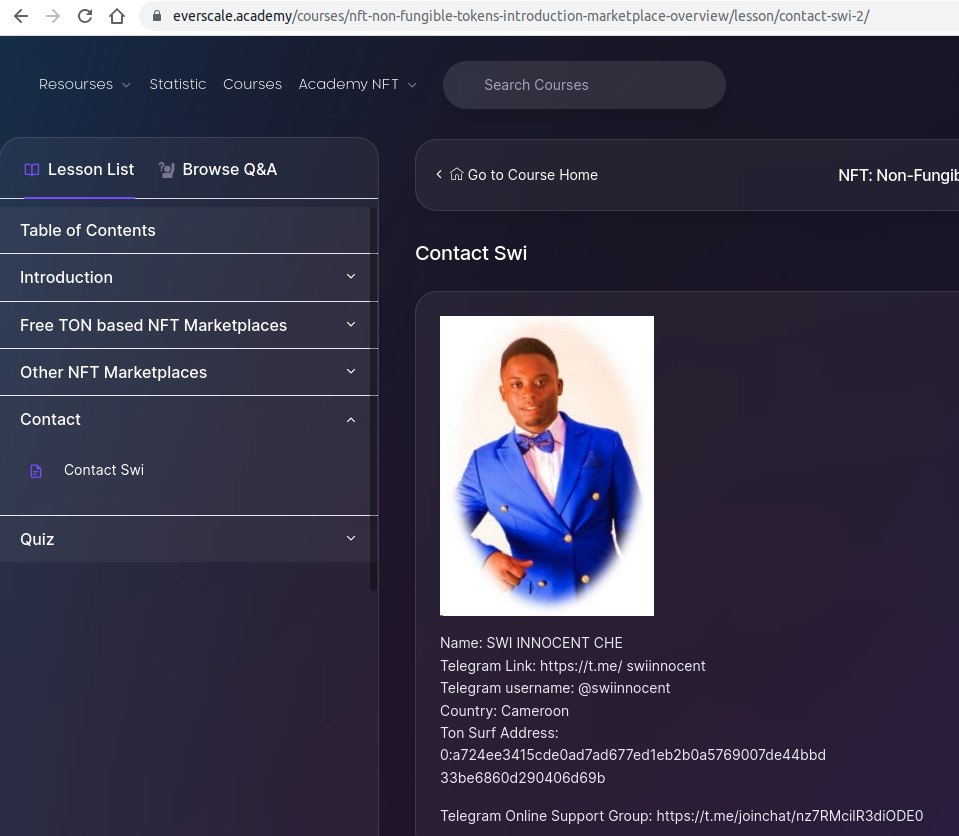
Task: Open the Resourses dropdown menu
Action: point(84,85)
